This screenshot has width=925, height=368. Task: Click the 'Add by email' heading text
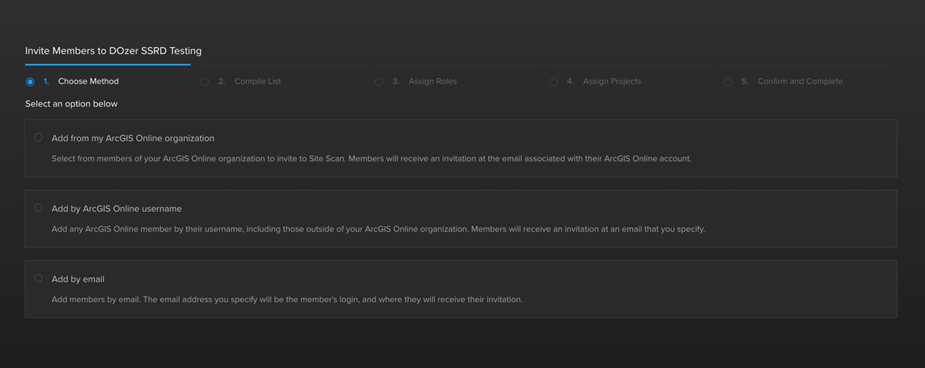click(78, 280)
